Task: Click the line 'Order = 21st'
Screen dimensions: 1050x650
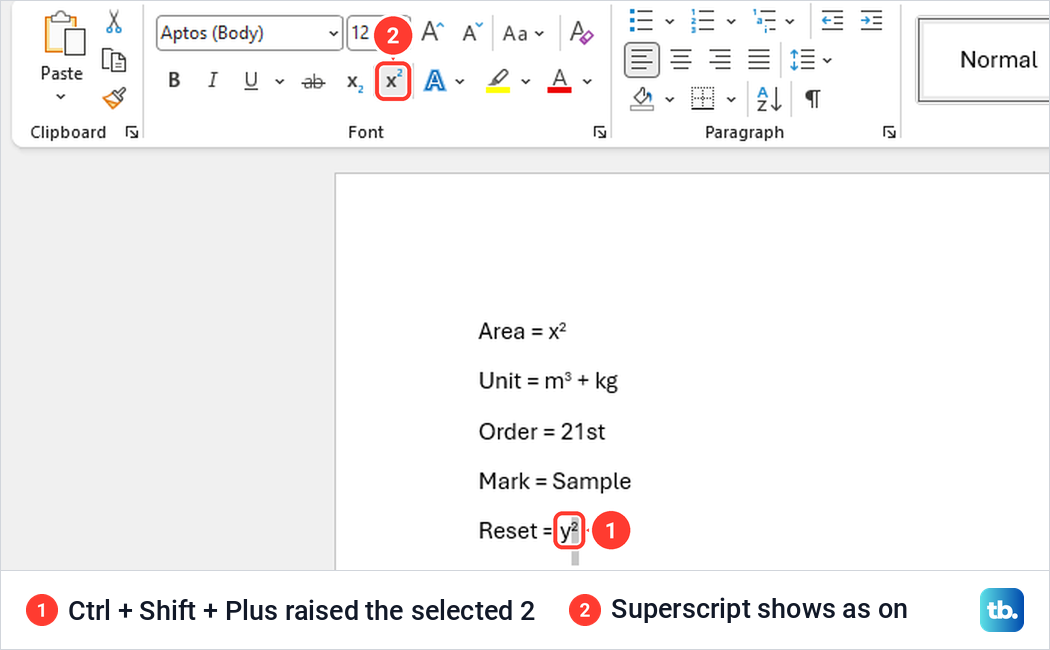Action: coord(542,432)
